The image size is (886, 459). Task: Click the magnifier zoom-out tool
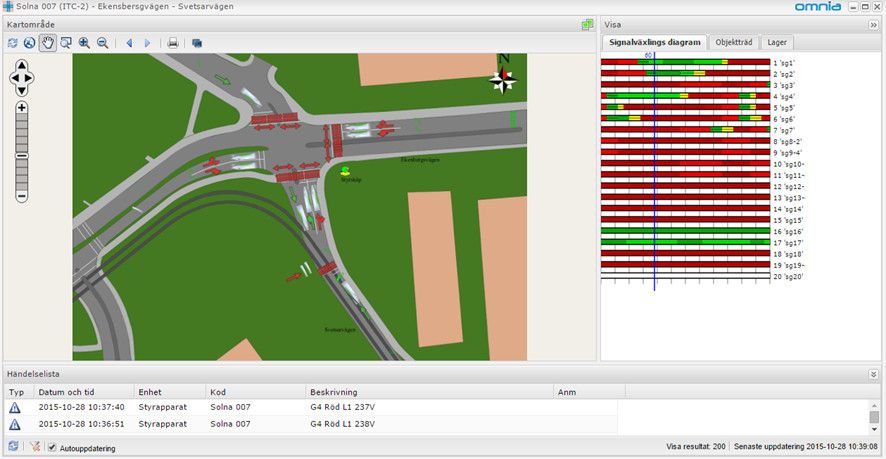coord(102,43)
